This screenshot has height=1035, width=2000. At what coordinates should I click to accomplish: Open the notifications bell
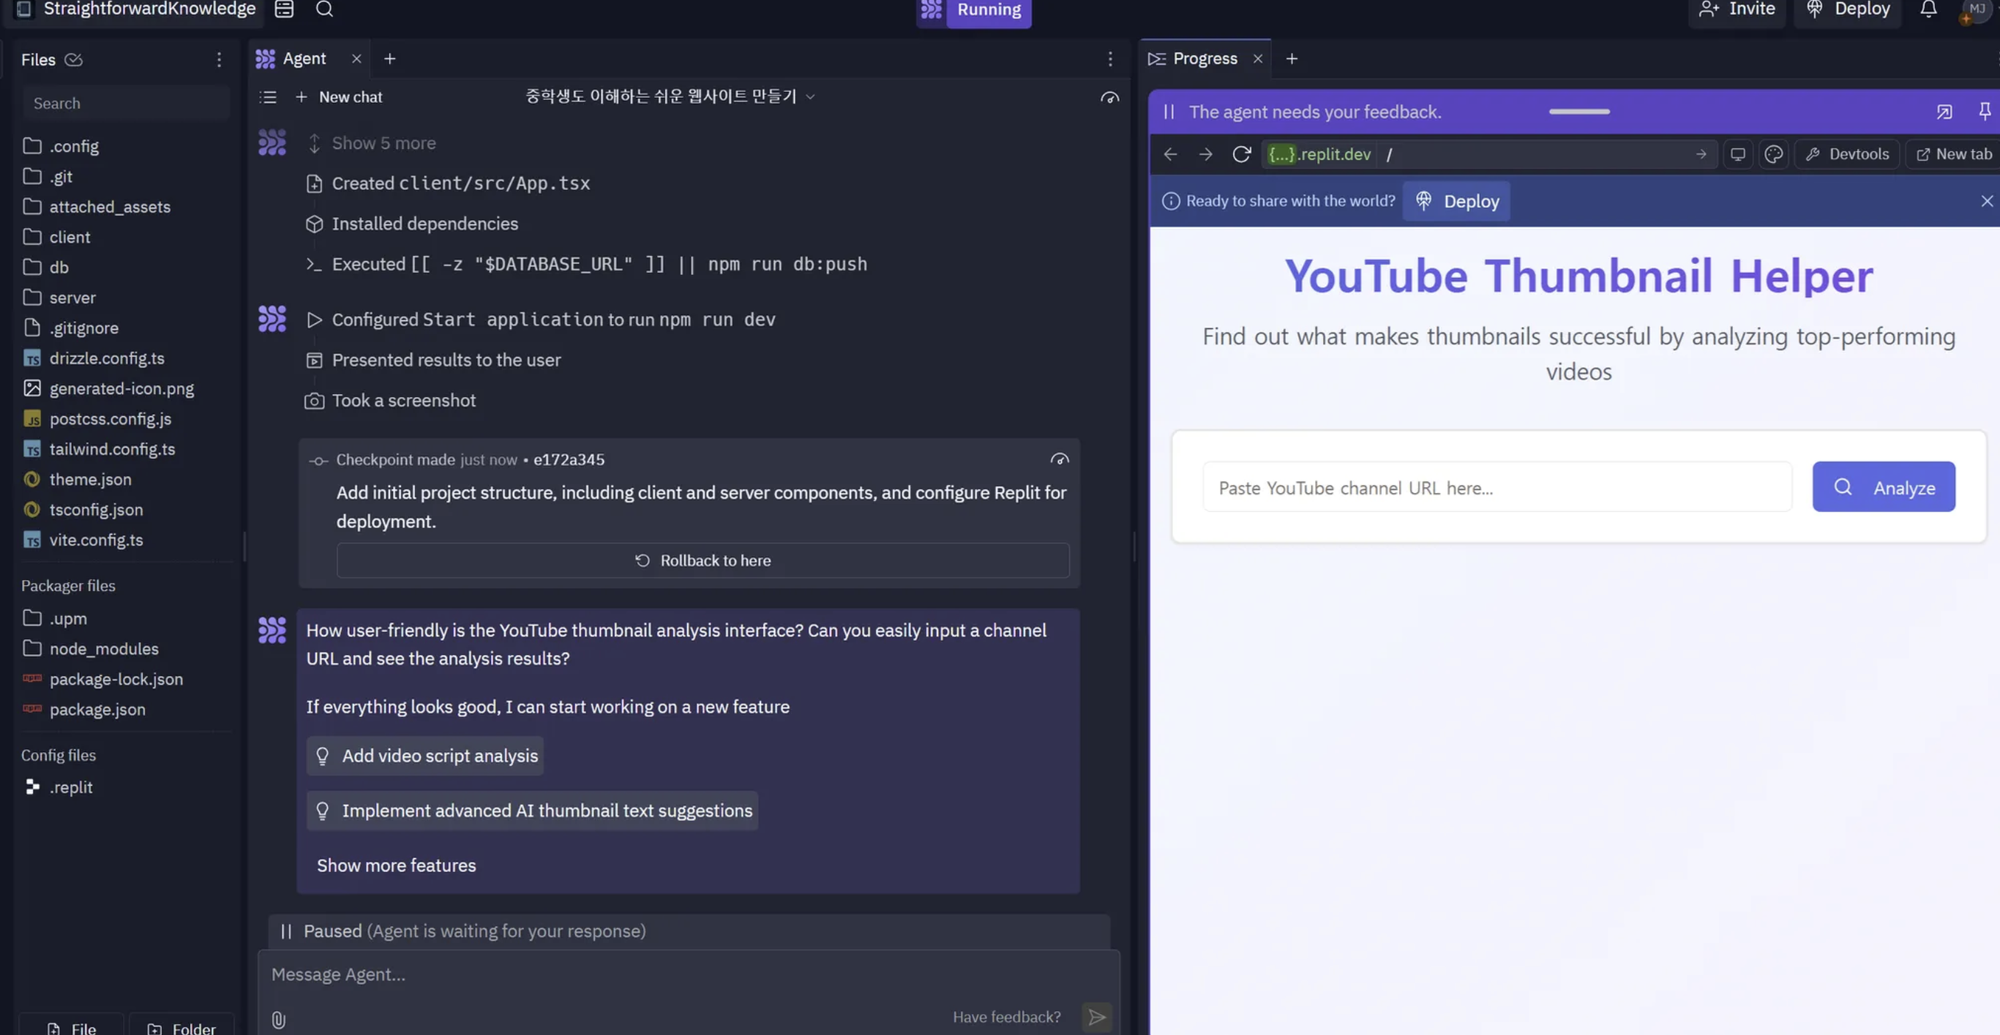click(x=1928, y=9)
